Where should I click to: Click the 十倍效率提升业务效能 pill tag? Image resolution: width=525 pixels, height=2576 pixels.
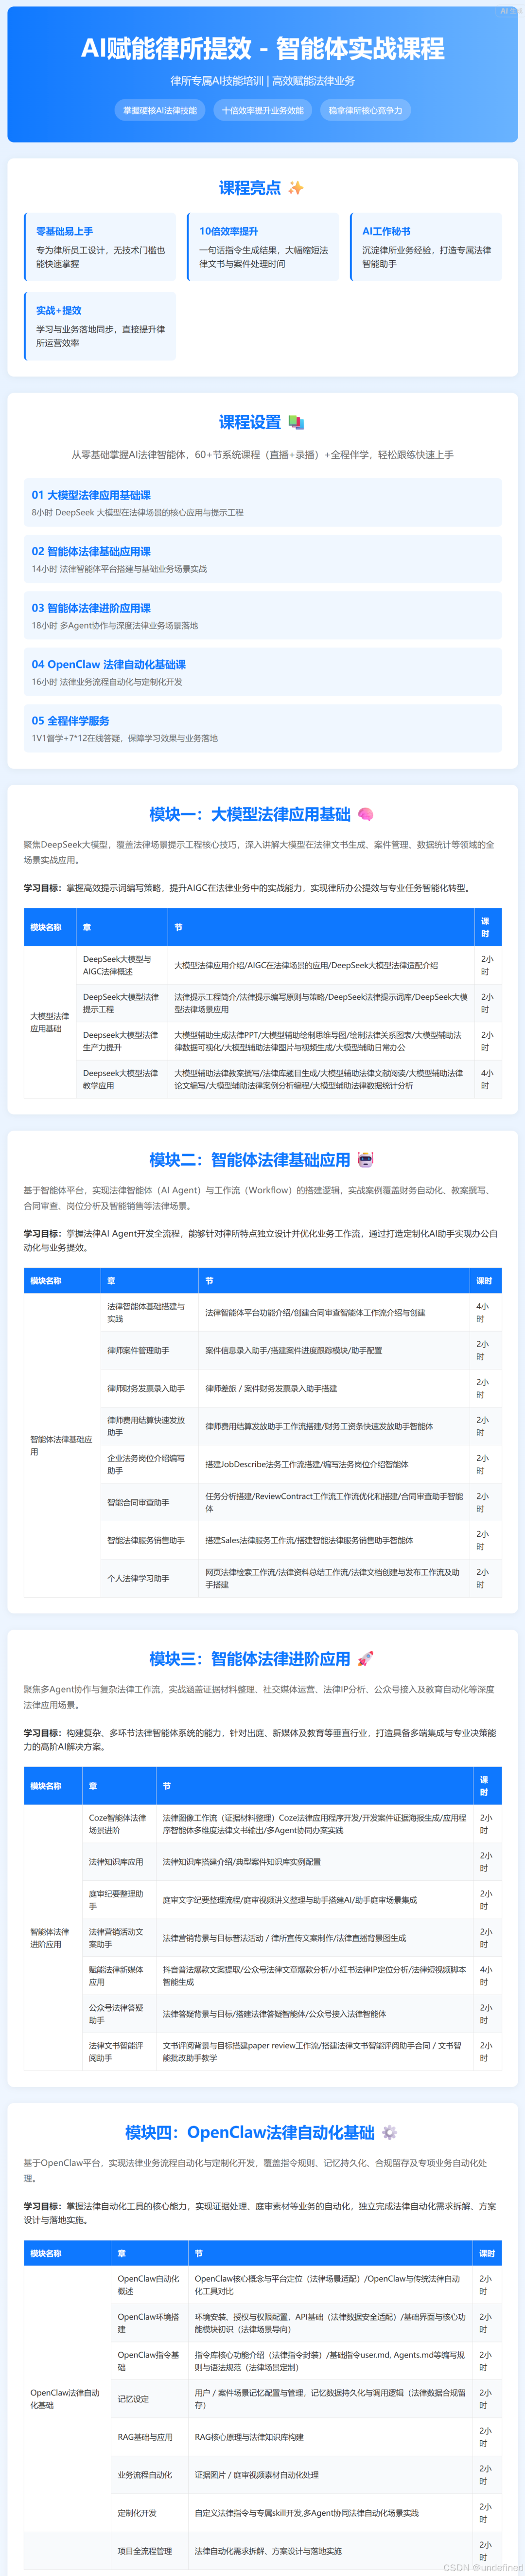coord(263,110)
